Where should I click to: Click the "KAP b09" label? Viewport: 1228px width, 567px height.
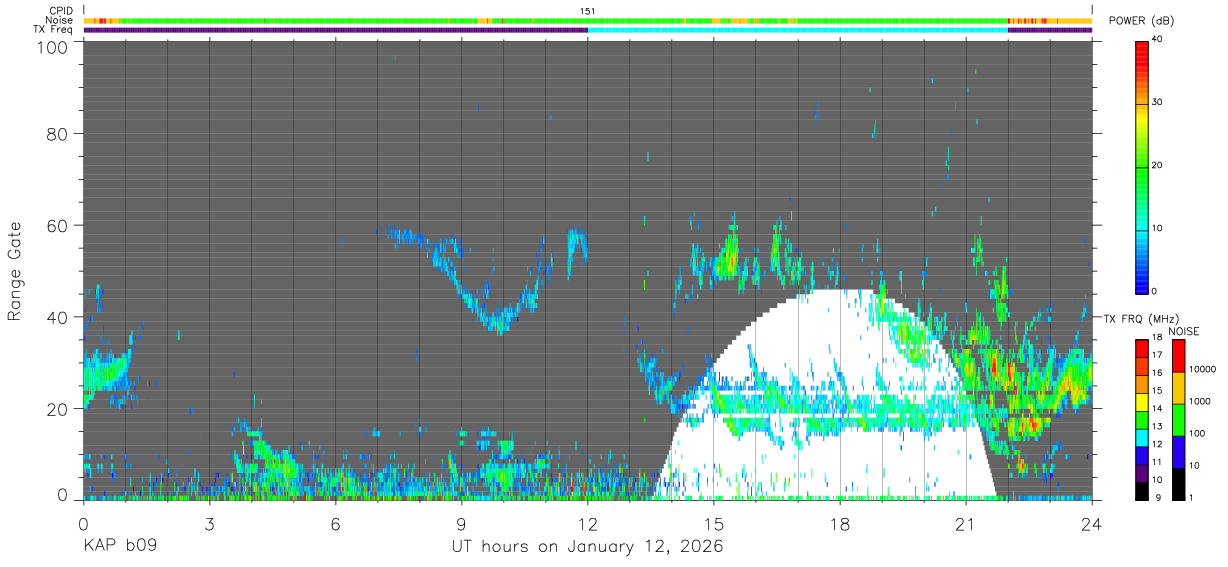[x=119, y=548]
